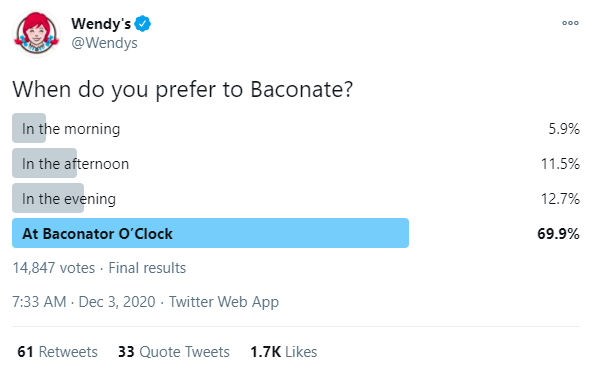Open the Wendy's profile avatar

point(36,33)
